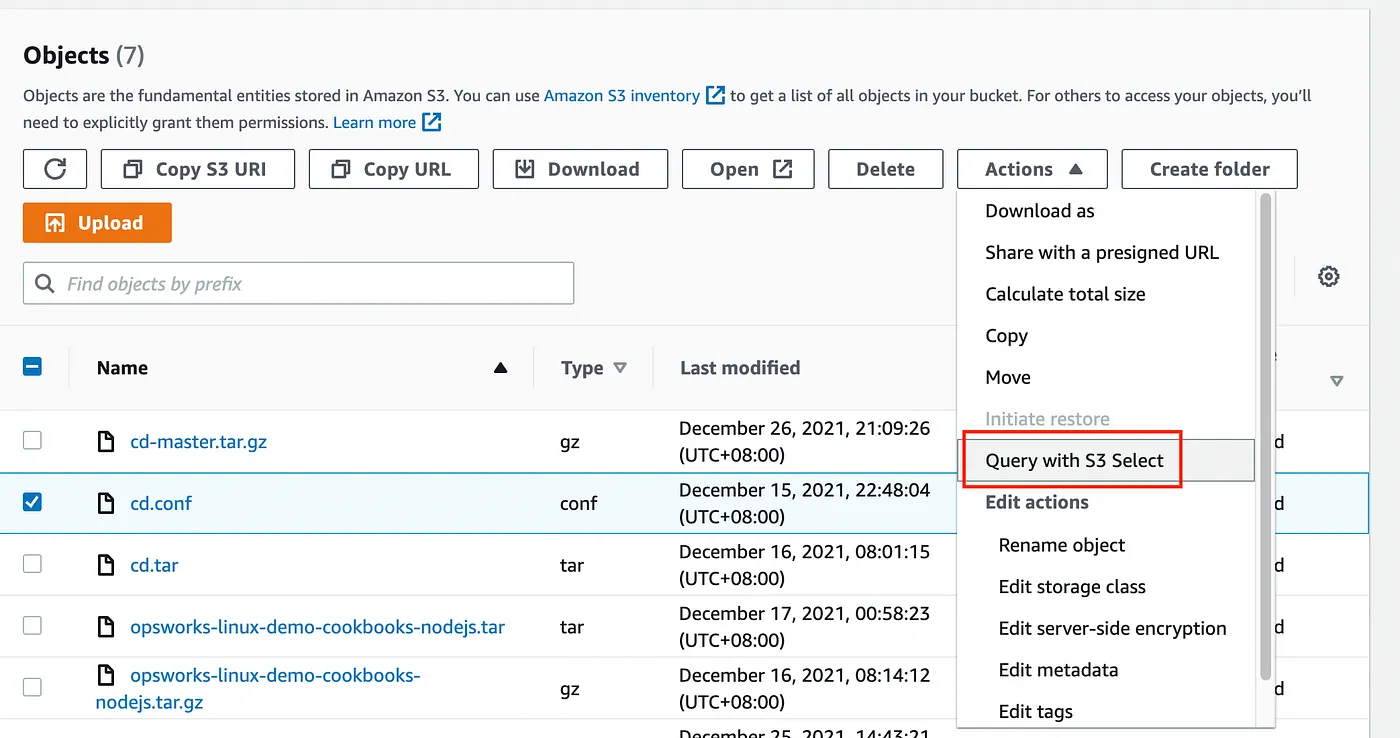Screen dimensions: 1400x738
Task: Click the Last modified column header
Action: 740,368
